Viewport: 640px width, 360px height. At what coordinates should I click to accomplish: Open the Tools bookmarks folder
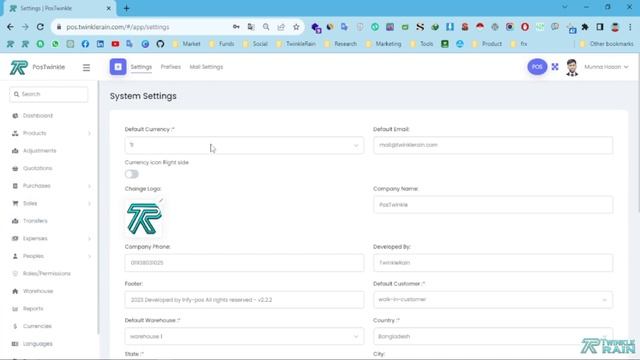[422, 44]
